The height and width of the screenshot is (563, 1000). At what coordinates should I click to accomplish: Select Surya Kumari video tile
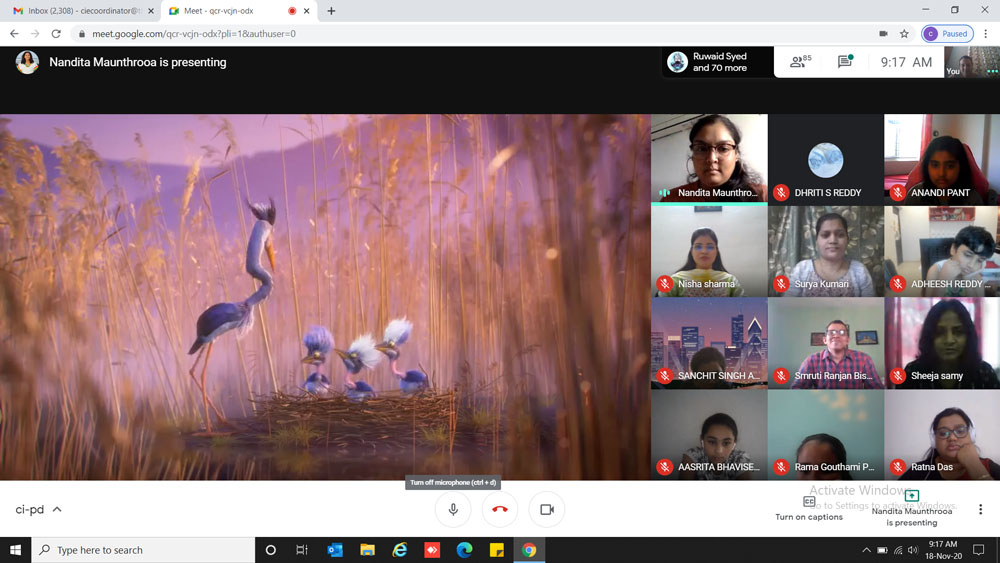(x=826, y=251)
